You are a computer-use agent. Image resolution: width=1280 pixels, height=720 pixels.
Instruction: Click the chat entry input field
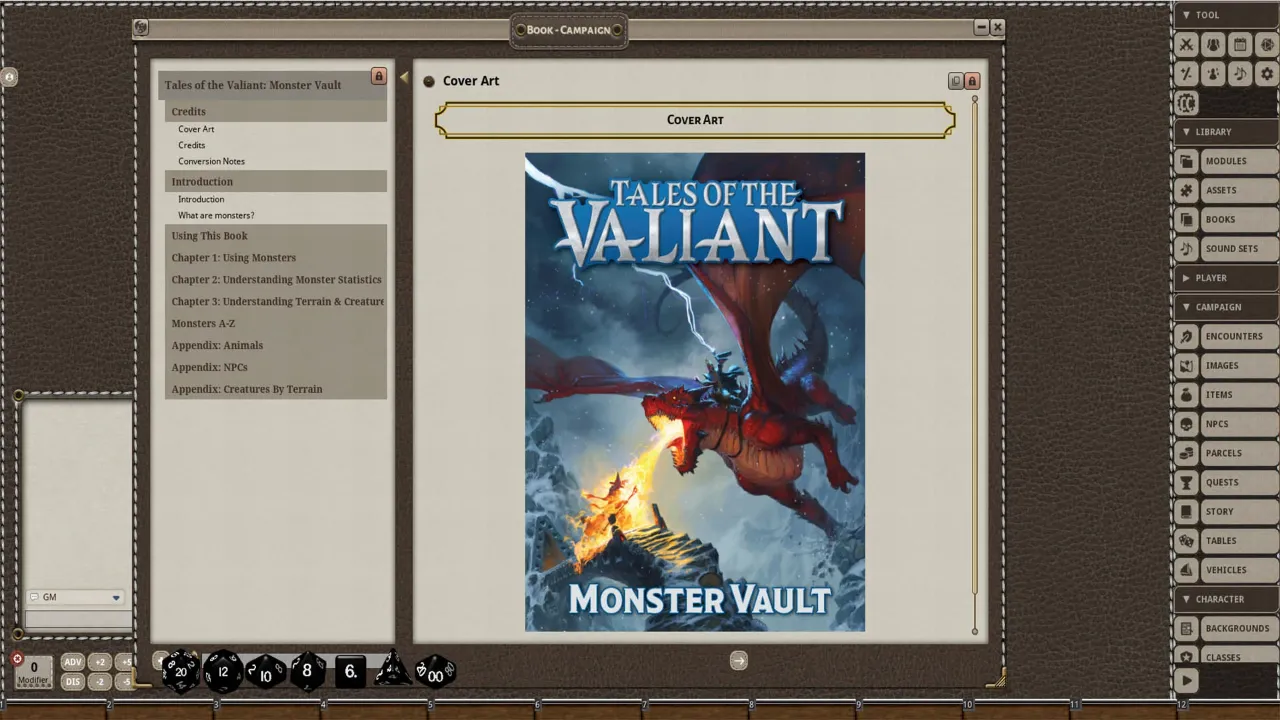click(78, 619)
